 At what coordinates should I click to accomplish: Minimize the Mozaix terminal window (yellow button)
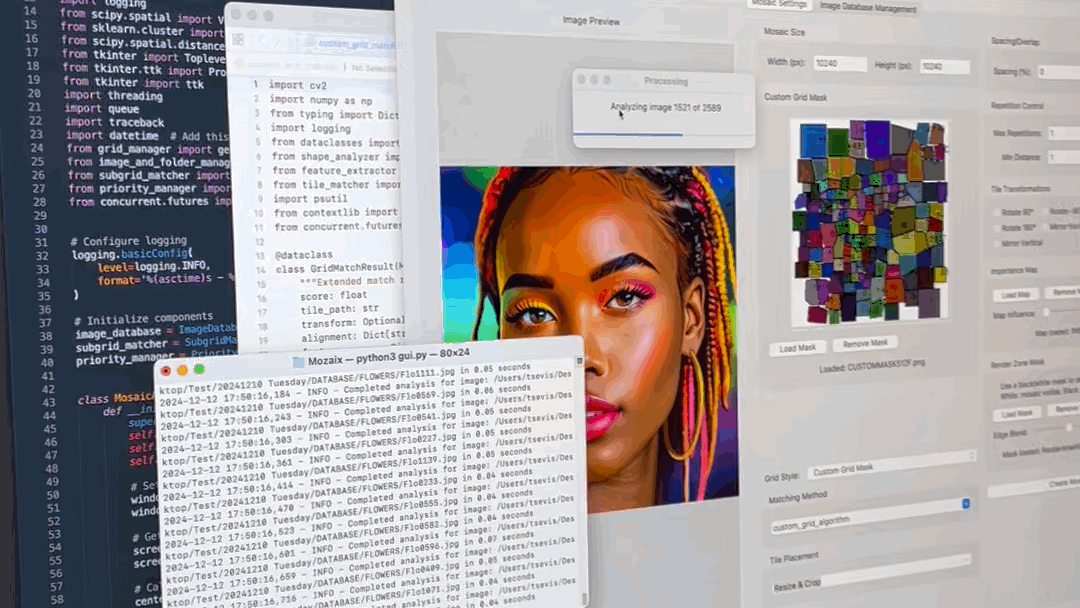tap(183, 370)
